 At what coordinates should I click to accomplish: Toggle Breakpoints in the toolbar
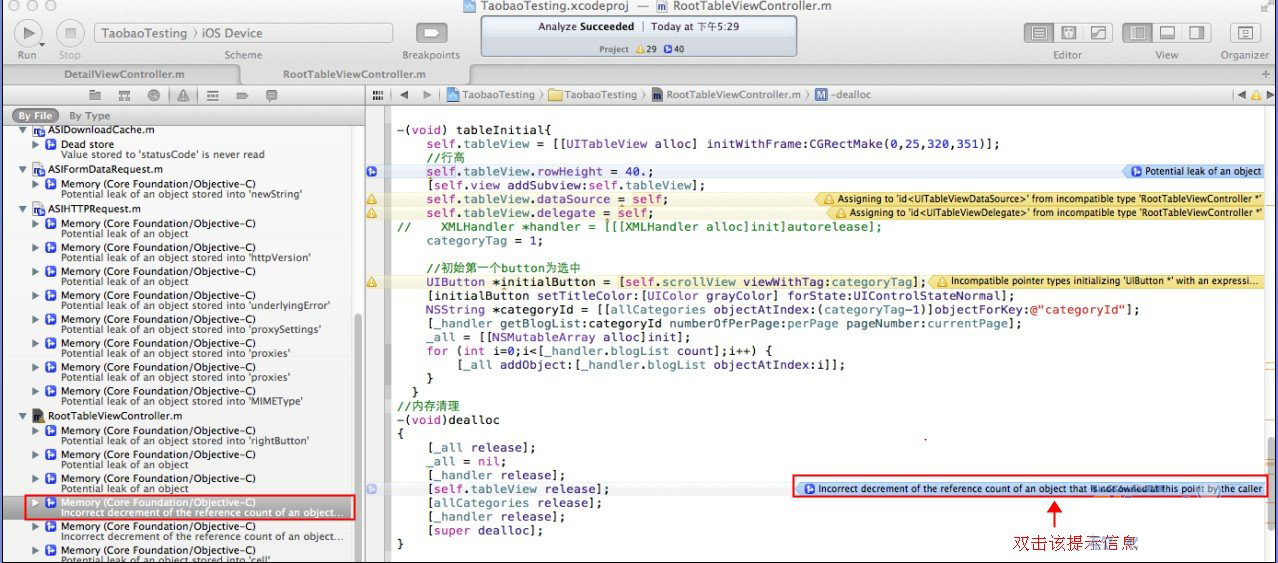pos(431,33)
